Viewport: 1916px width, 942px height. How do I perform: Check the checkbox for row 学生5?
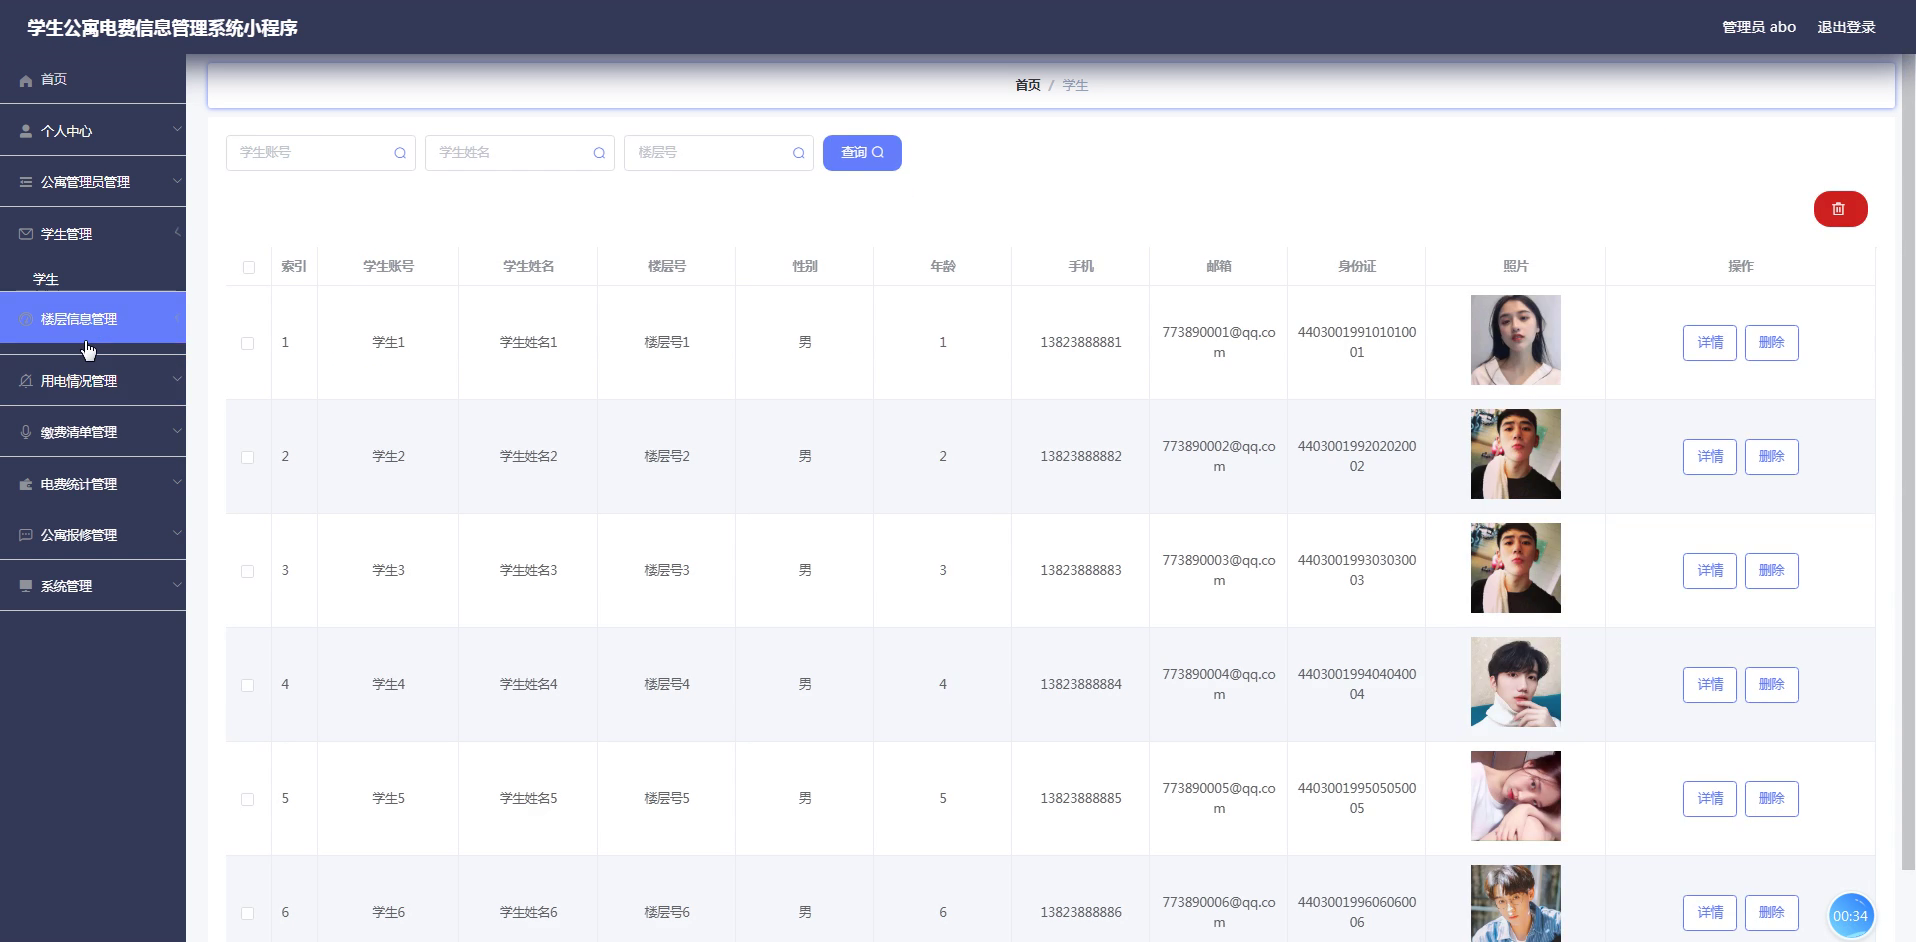(247, 799)
